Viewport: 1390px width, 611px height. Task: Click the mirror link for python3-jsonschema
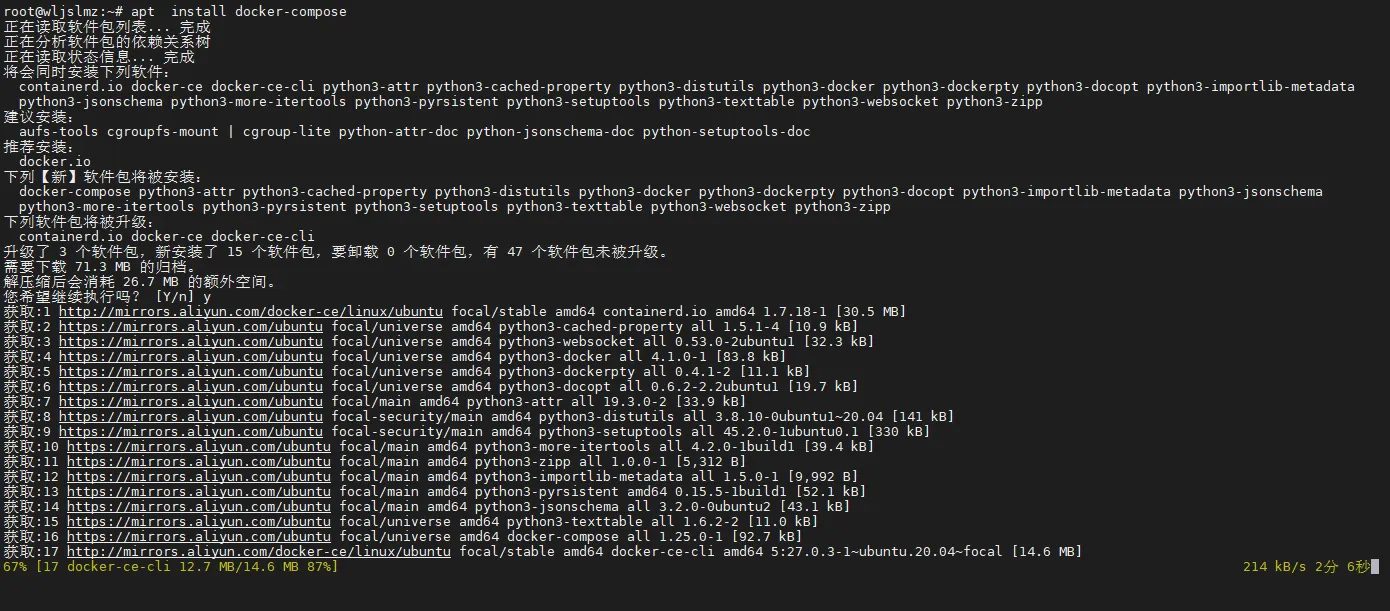tap(198, 507)
